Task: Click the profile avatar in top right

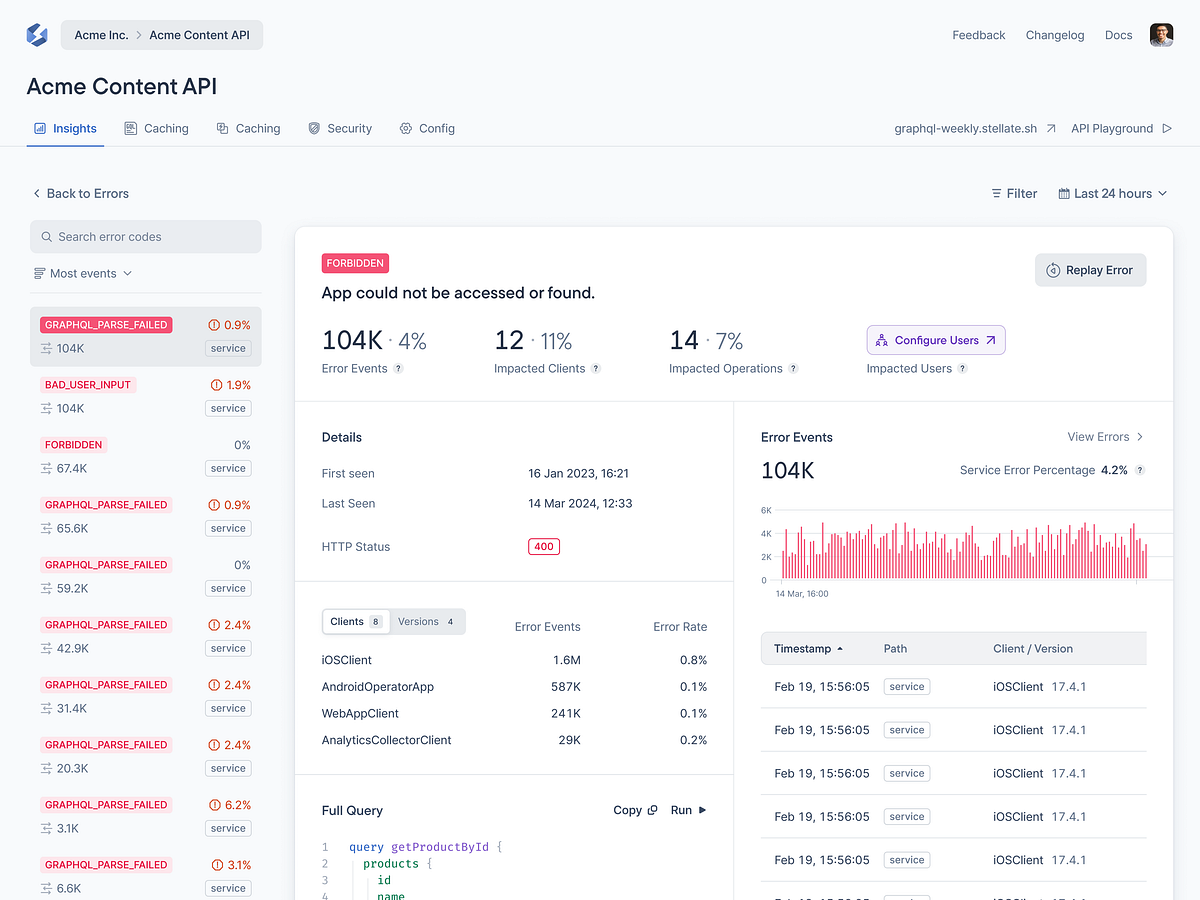Action: tap(1161, 34)
